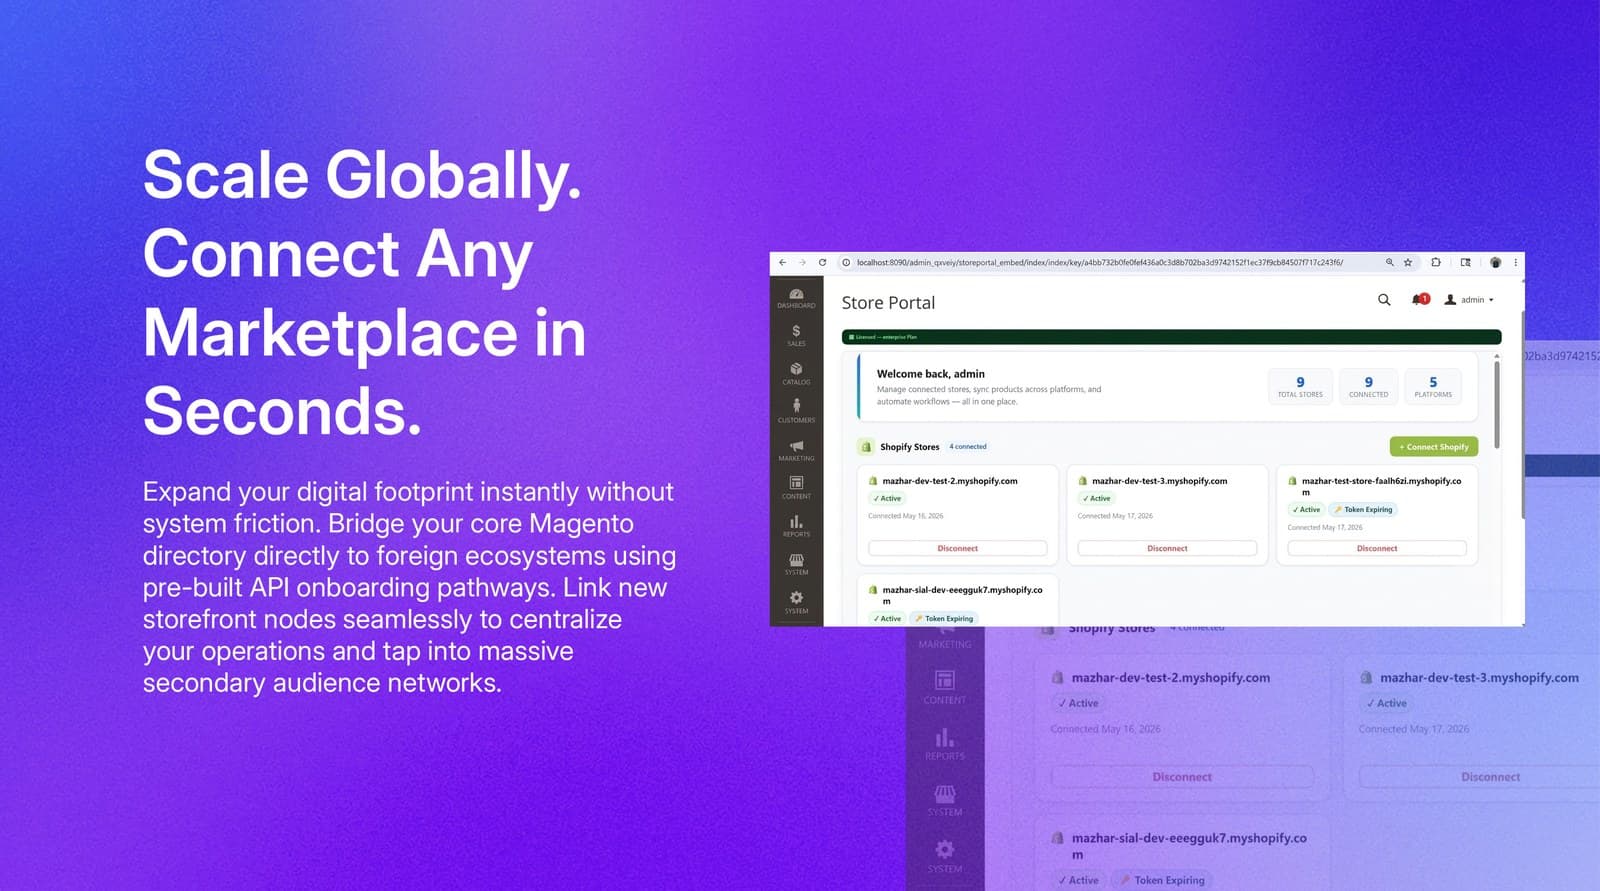Click mazhar-sial-dev store name in front window
This screenshot has height=891, width=1600.
(962, 595)
